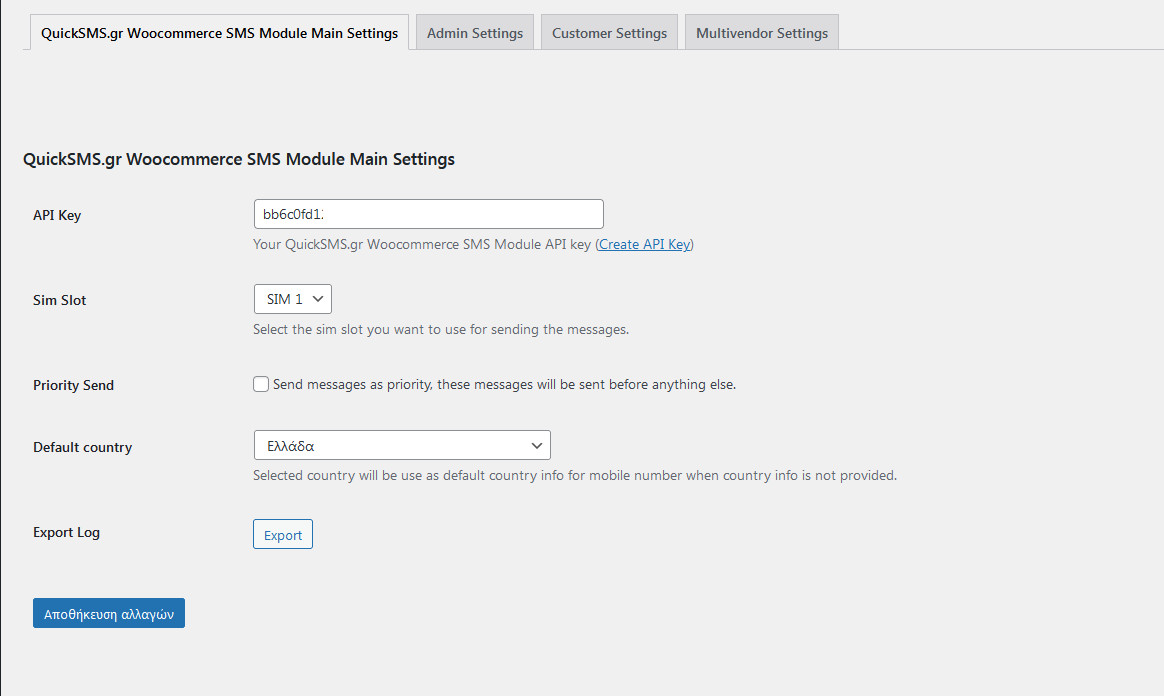This screenshot has width=1164, height=696.
Task: Open the Customer Settings tab
Action: 609,33
